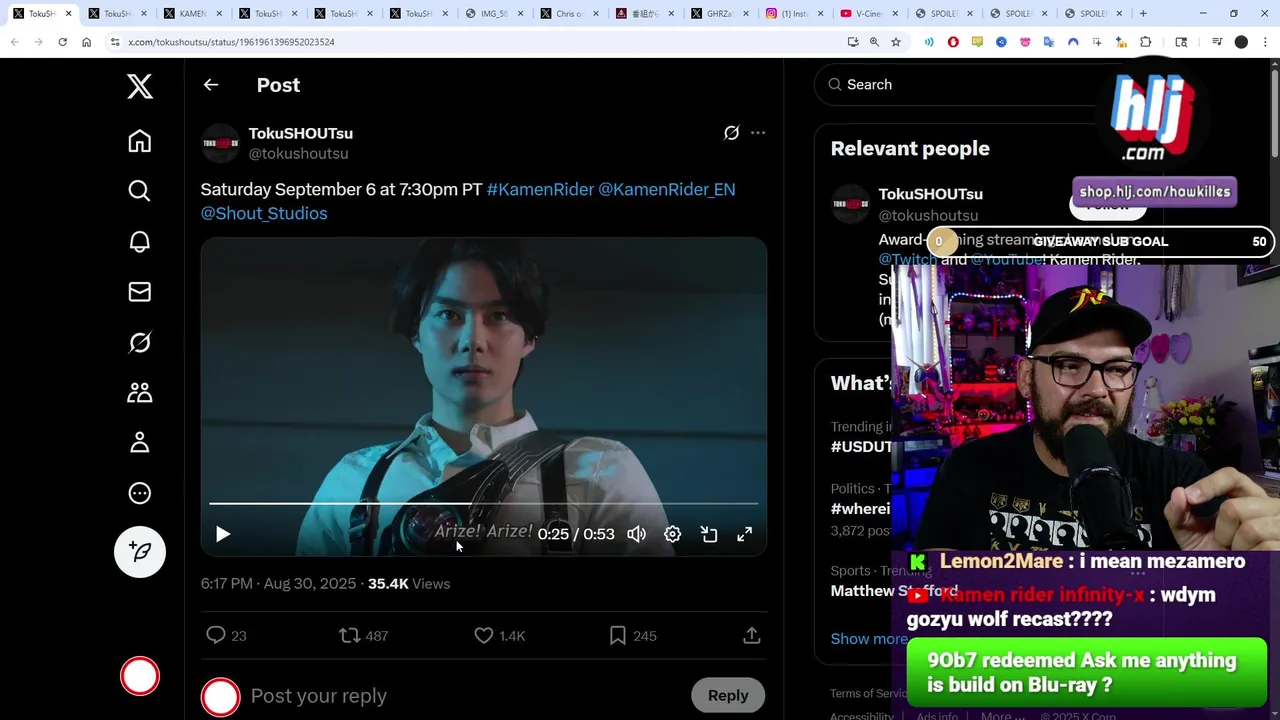Viewport: 1280px width, 720px height.
Task: Compose a new post with feather button
Action: point(140,552)
